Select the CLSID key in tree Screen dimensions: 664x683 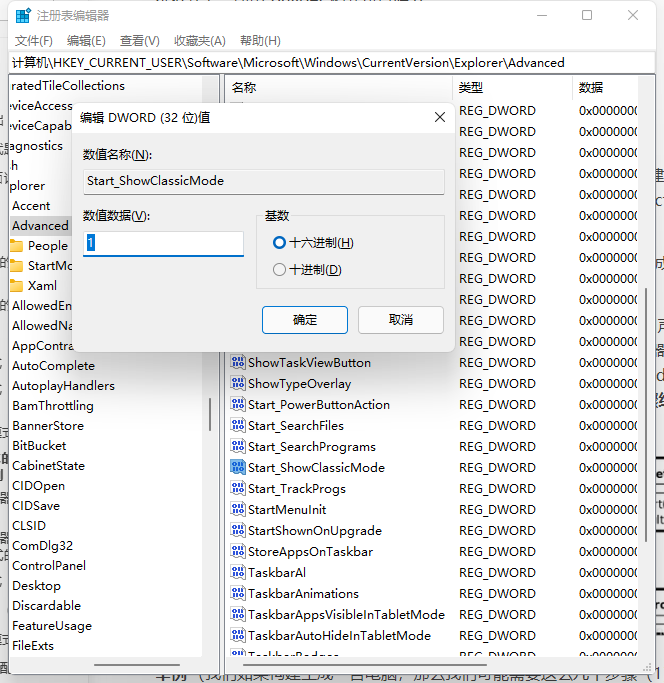pos(29,526)
